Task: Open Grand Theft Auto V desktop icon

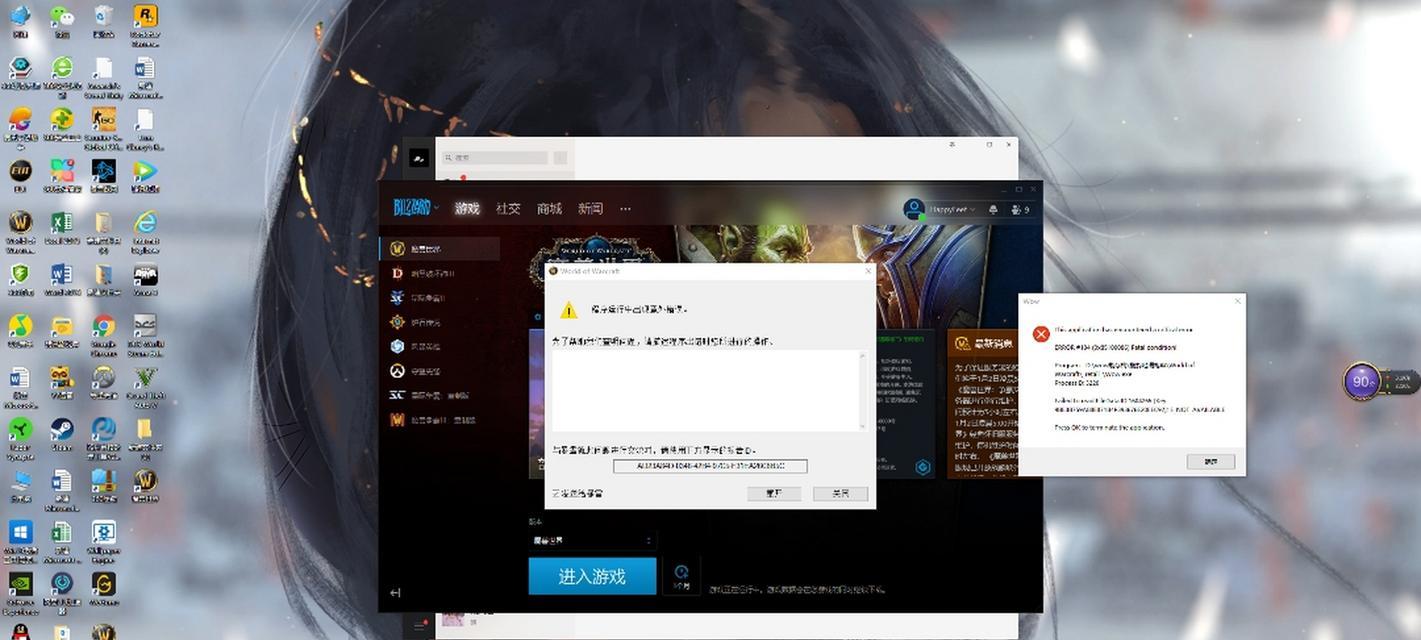Action: (145, 386)
